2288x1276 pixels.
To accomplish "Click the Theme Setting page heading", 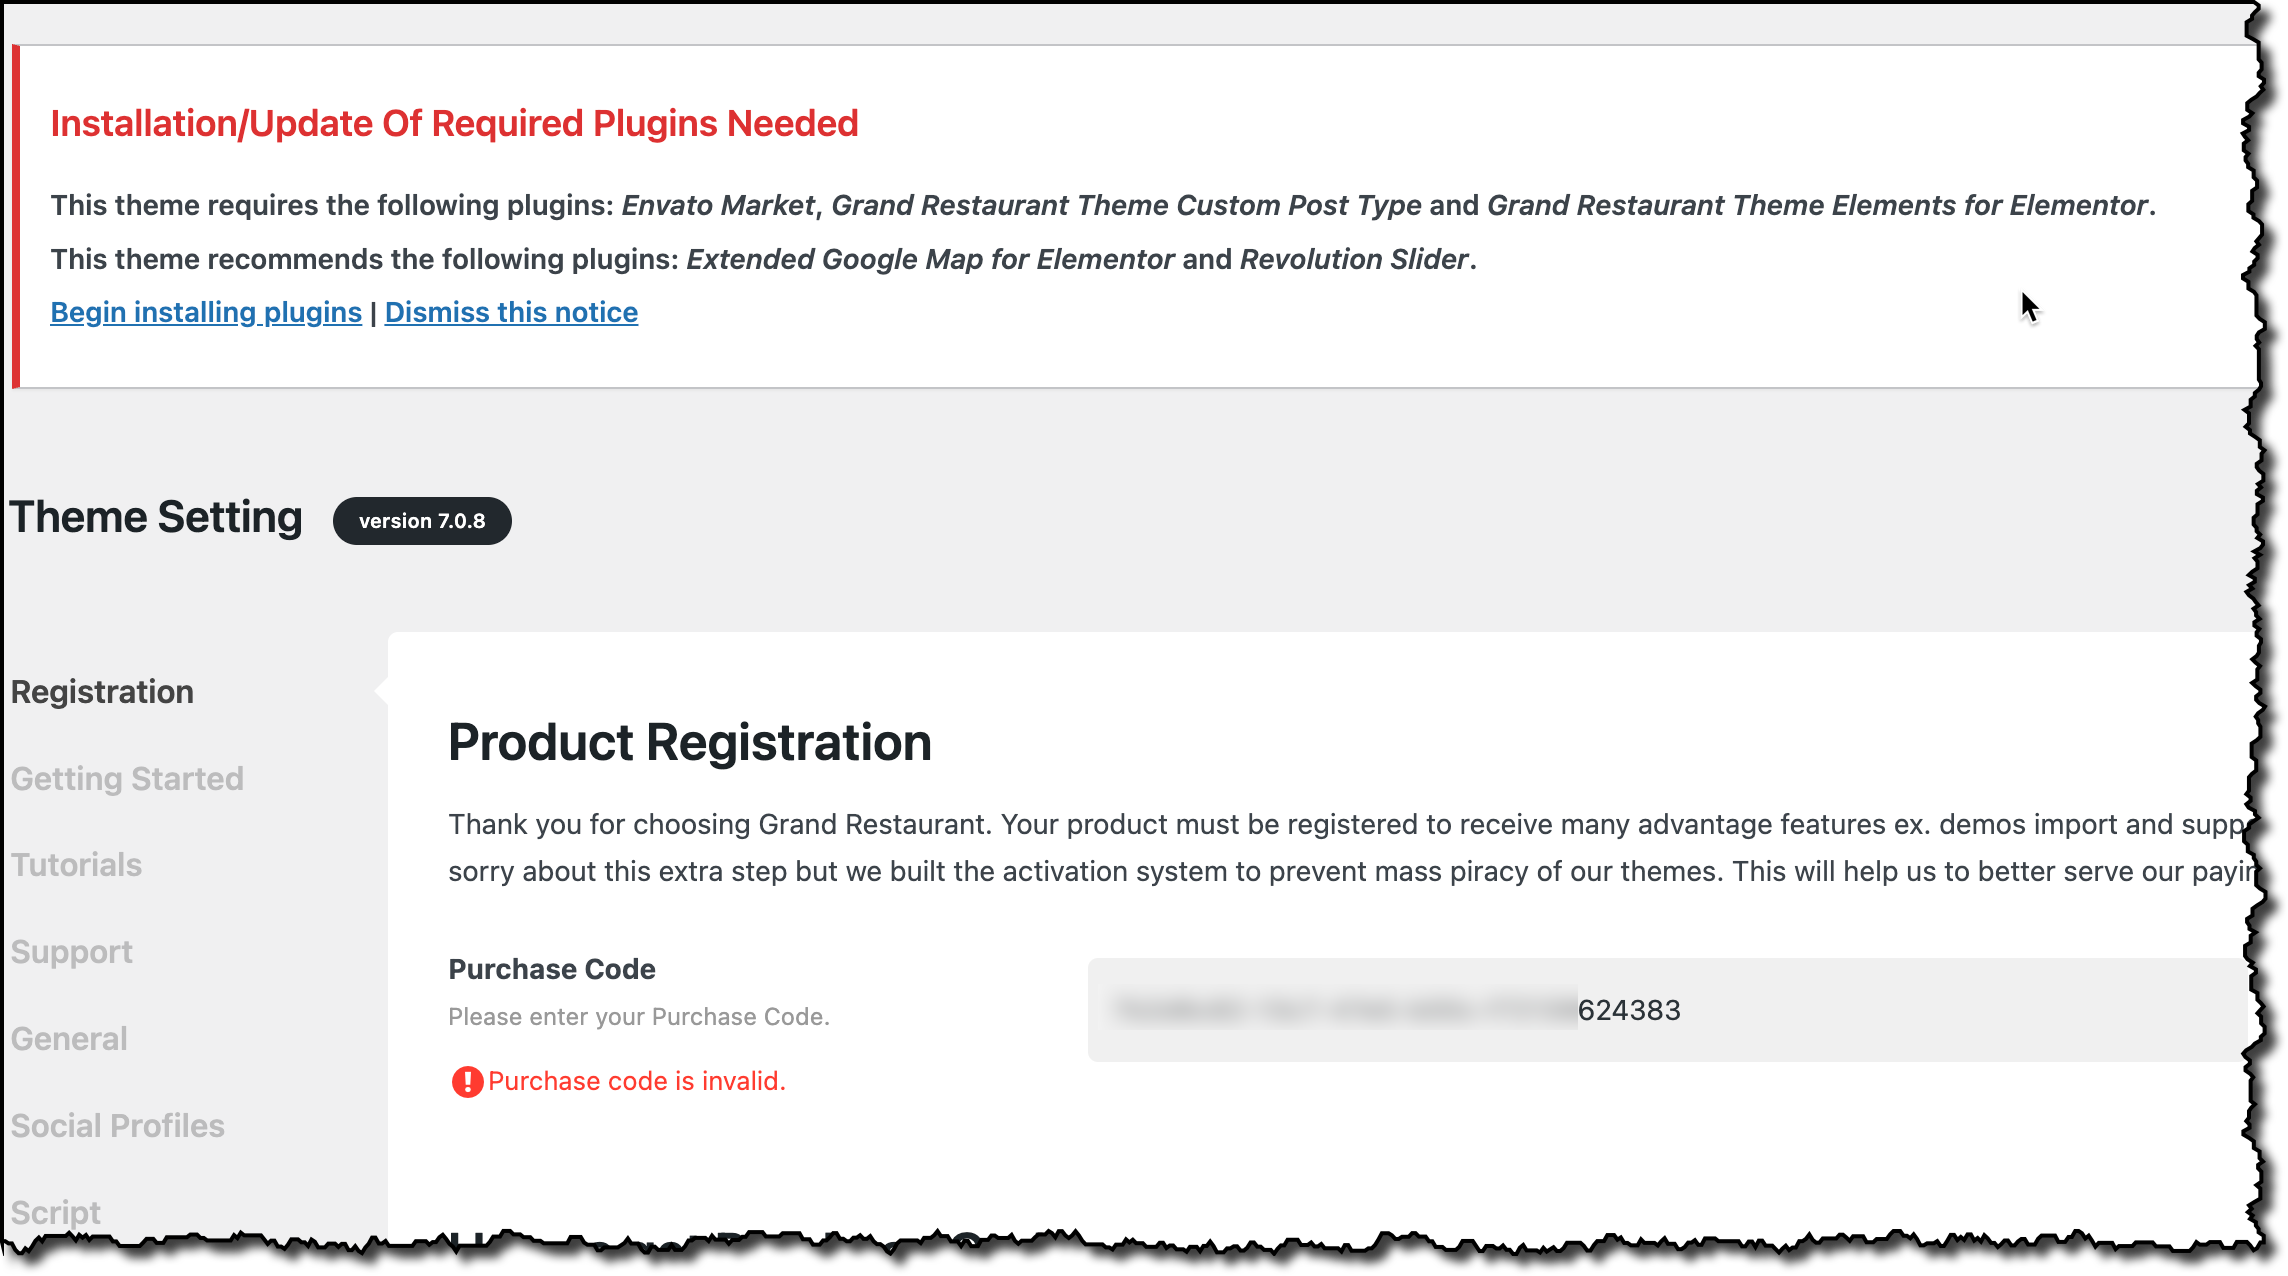I will (156, 517).
